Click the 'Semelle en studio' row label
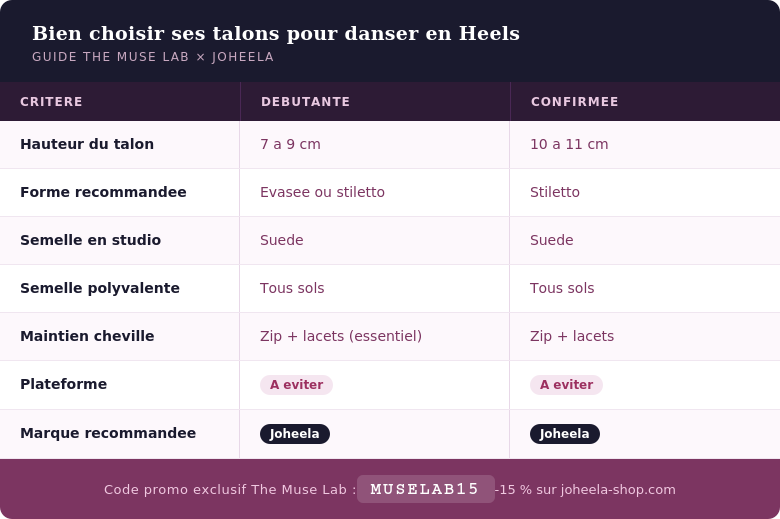The height and width of the screenshot is (519, 780). point(90,240)
